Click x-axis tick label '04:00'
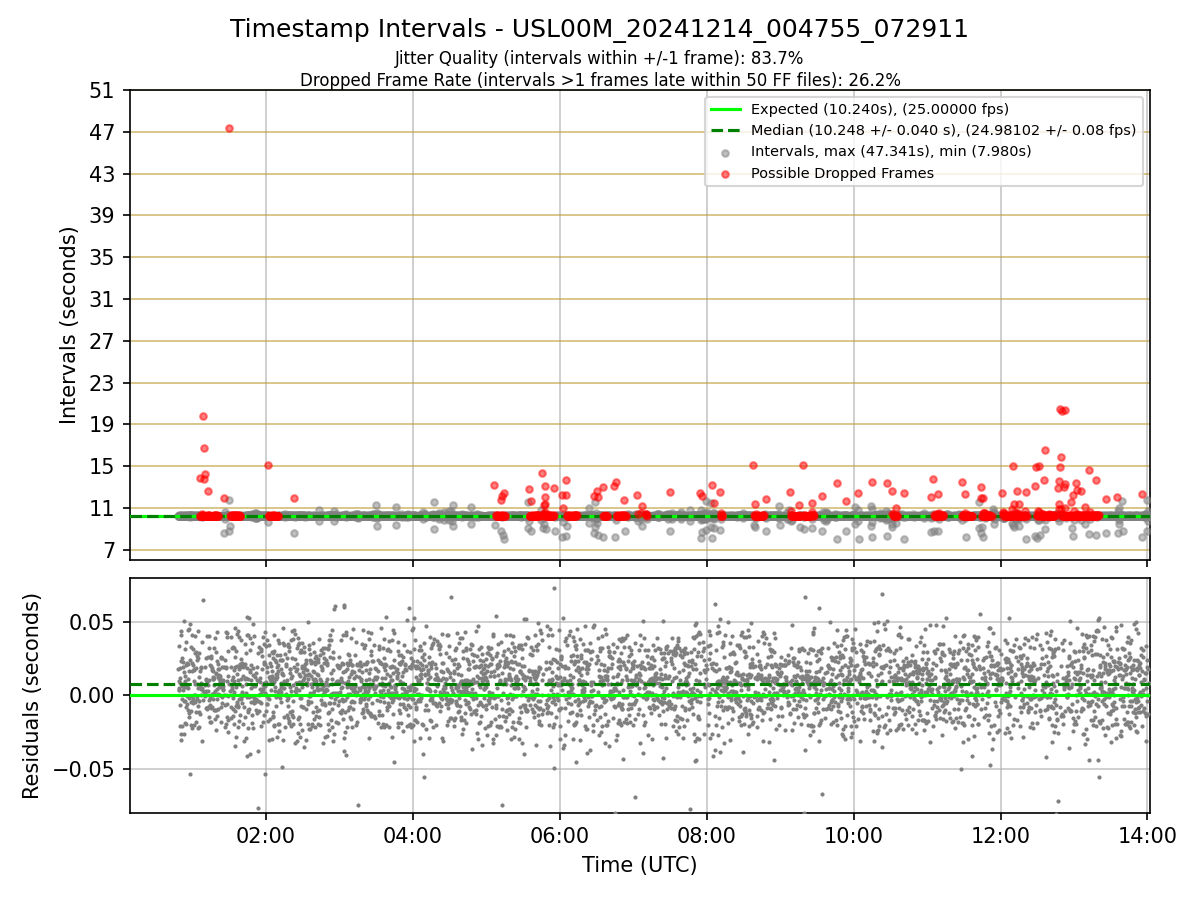The width and height of the screenshot is (1200, 900). tap(413, 836)
